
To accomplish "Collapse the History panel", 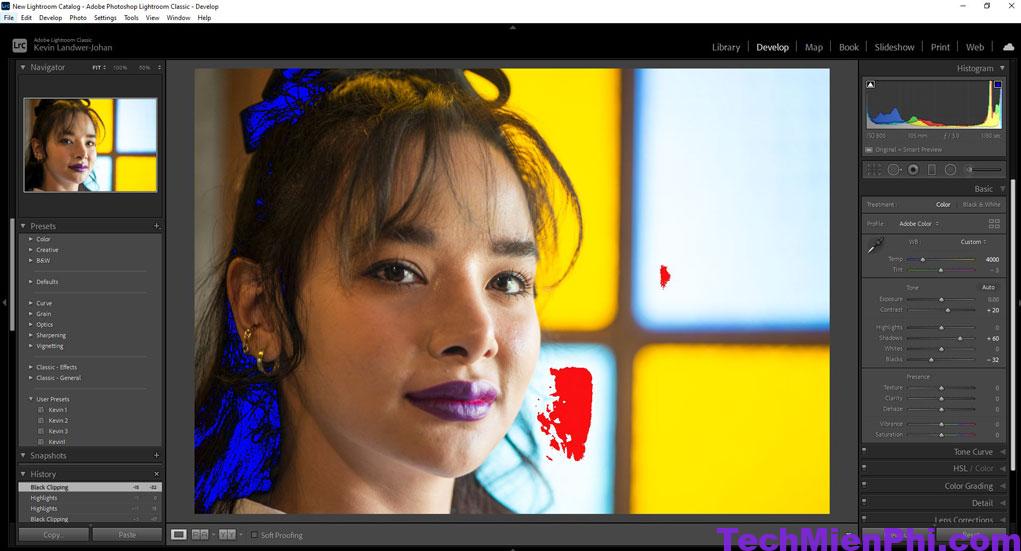I will pos(23,474).
